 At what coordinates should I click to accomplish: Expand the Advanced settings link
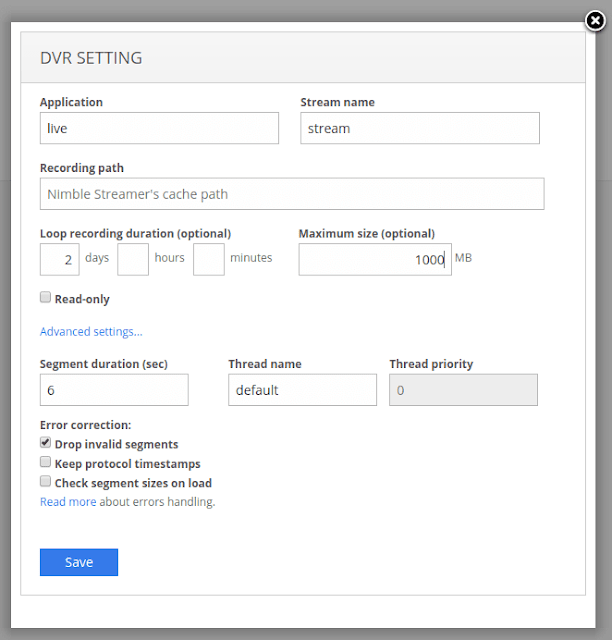pyautogui.click(x=91, y=332)
